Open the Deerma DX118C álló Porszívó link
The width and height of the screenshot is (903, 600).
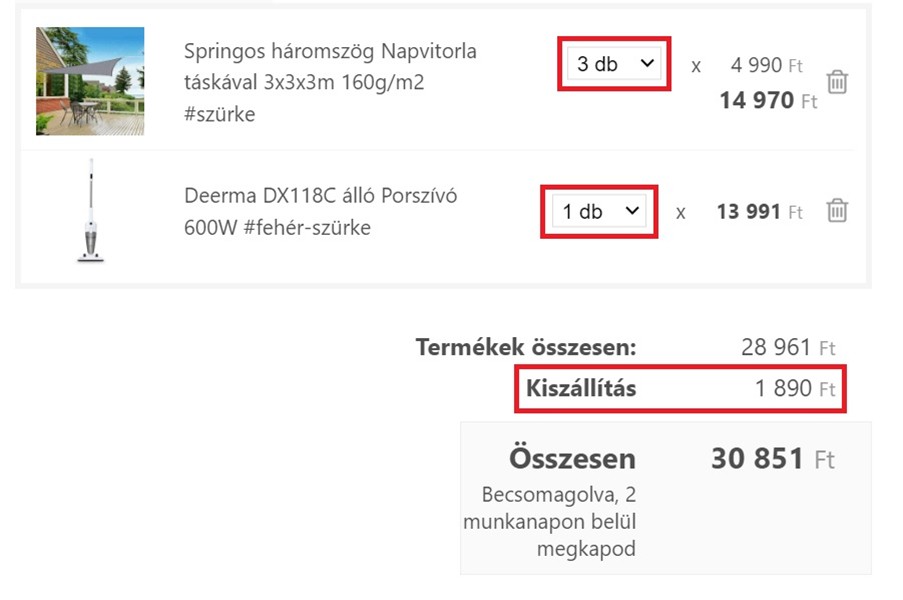[320, 211]
